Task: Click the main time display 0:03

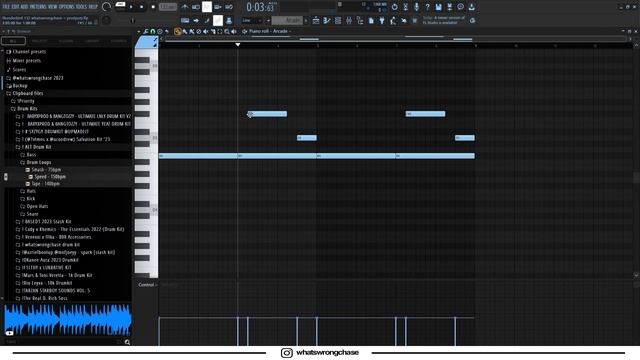Action: pos(260,7)
